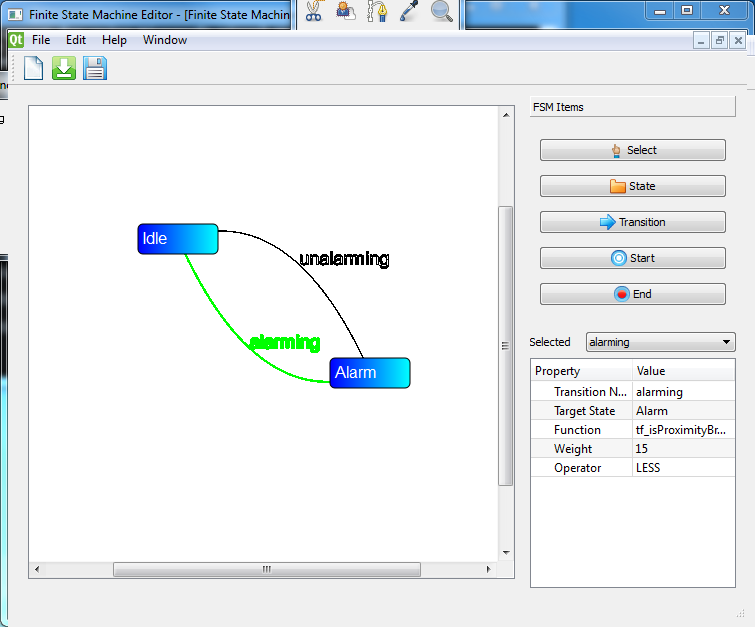Open the Selected item dropdown

(660, 342)
